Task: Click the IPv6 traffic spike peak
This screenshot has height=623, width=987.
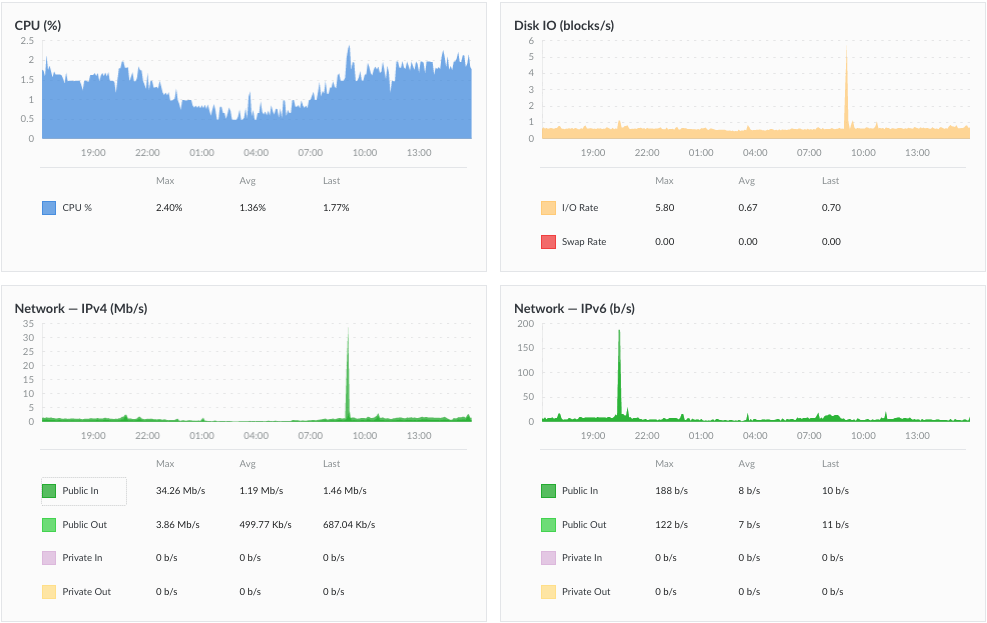Action: click(x=619, y=332)
